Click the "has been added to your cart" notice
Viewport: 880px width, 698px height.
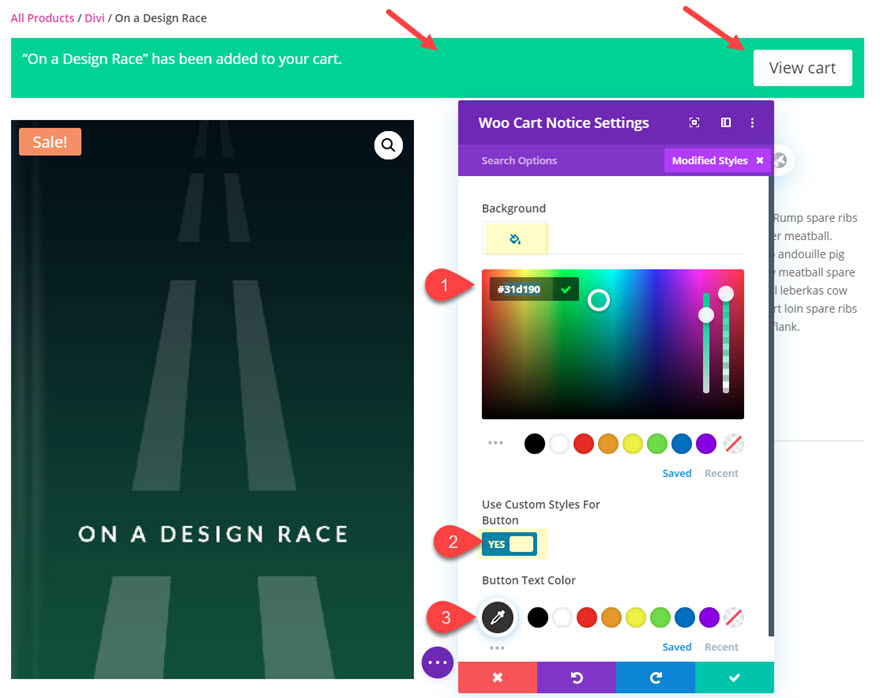point(182,59)
